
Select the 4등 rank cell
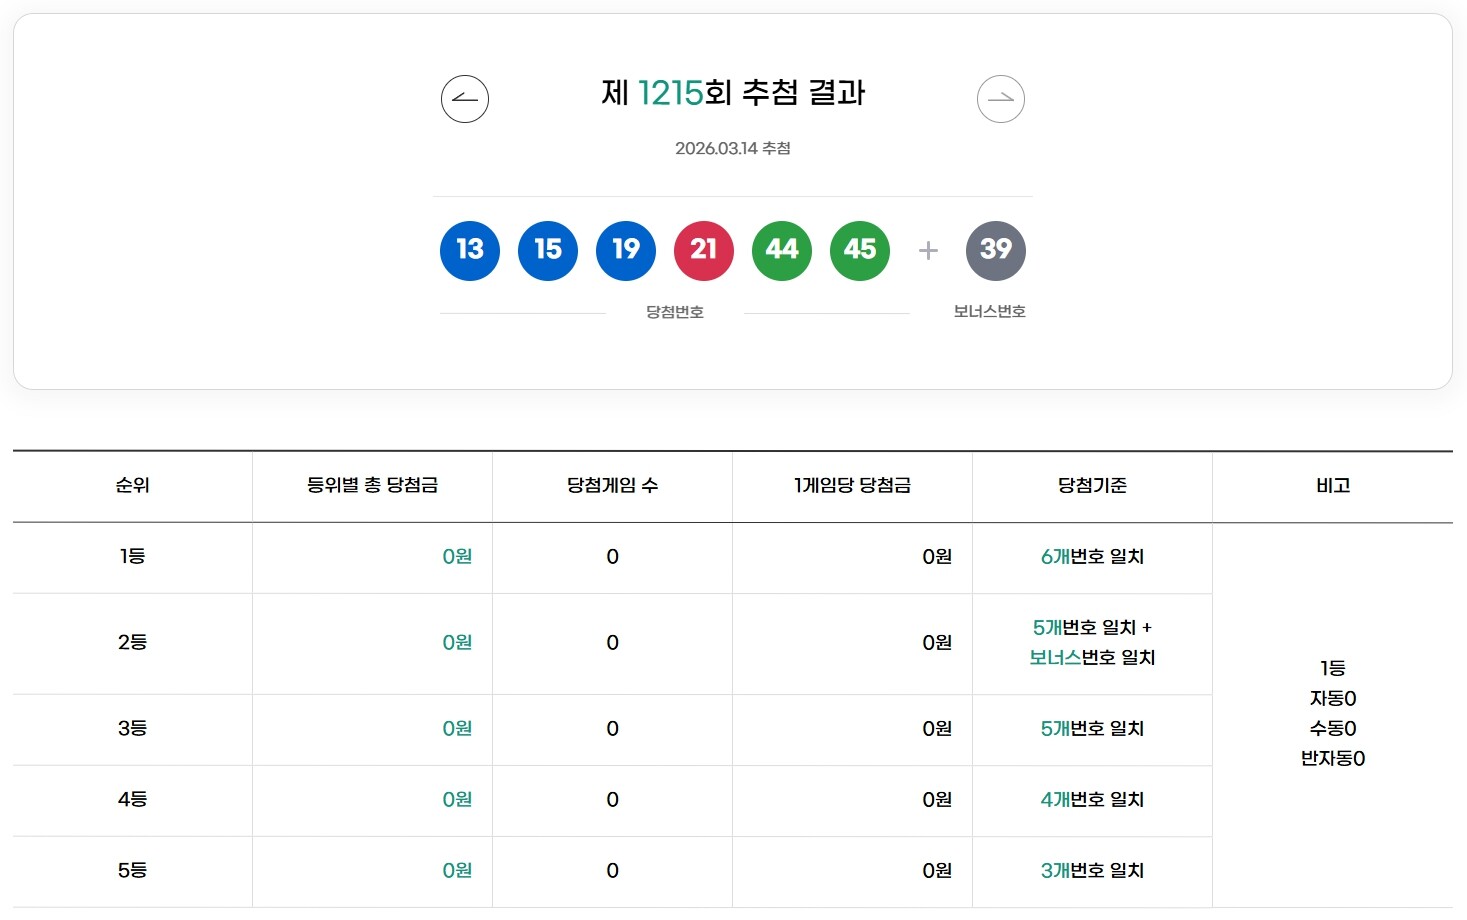tap(132, 799)
